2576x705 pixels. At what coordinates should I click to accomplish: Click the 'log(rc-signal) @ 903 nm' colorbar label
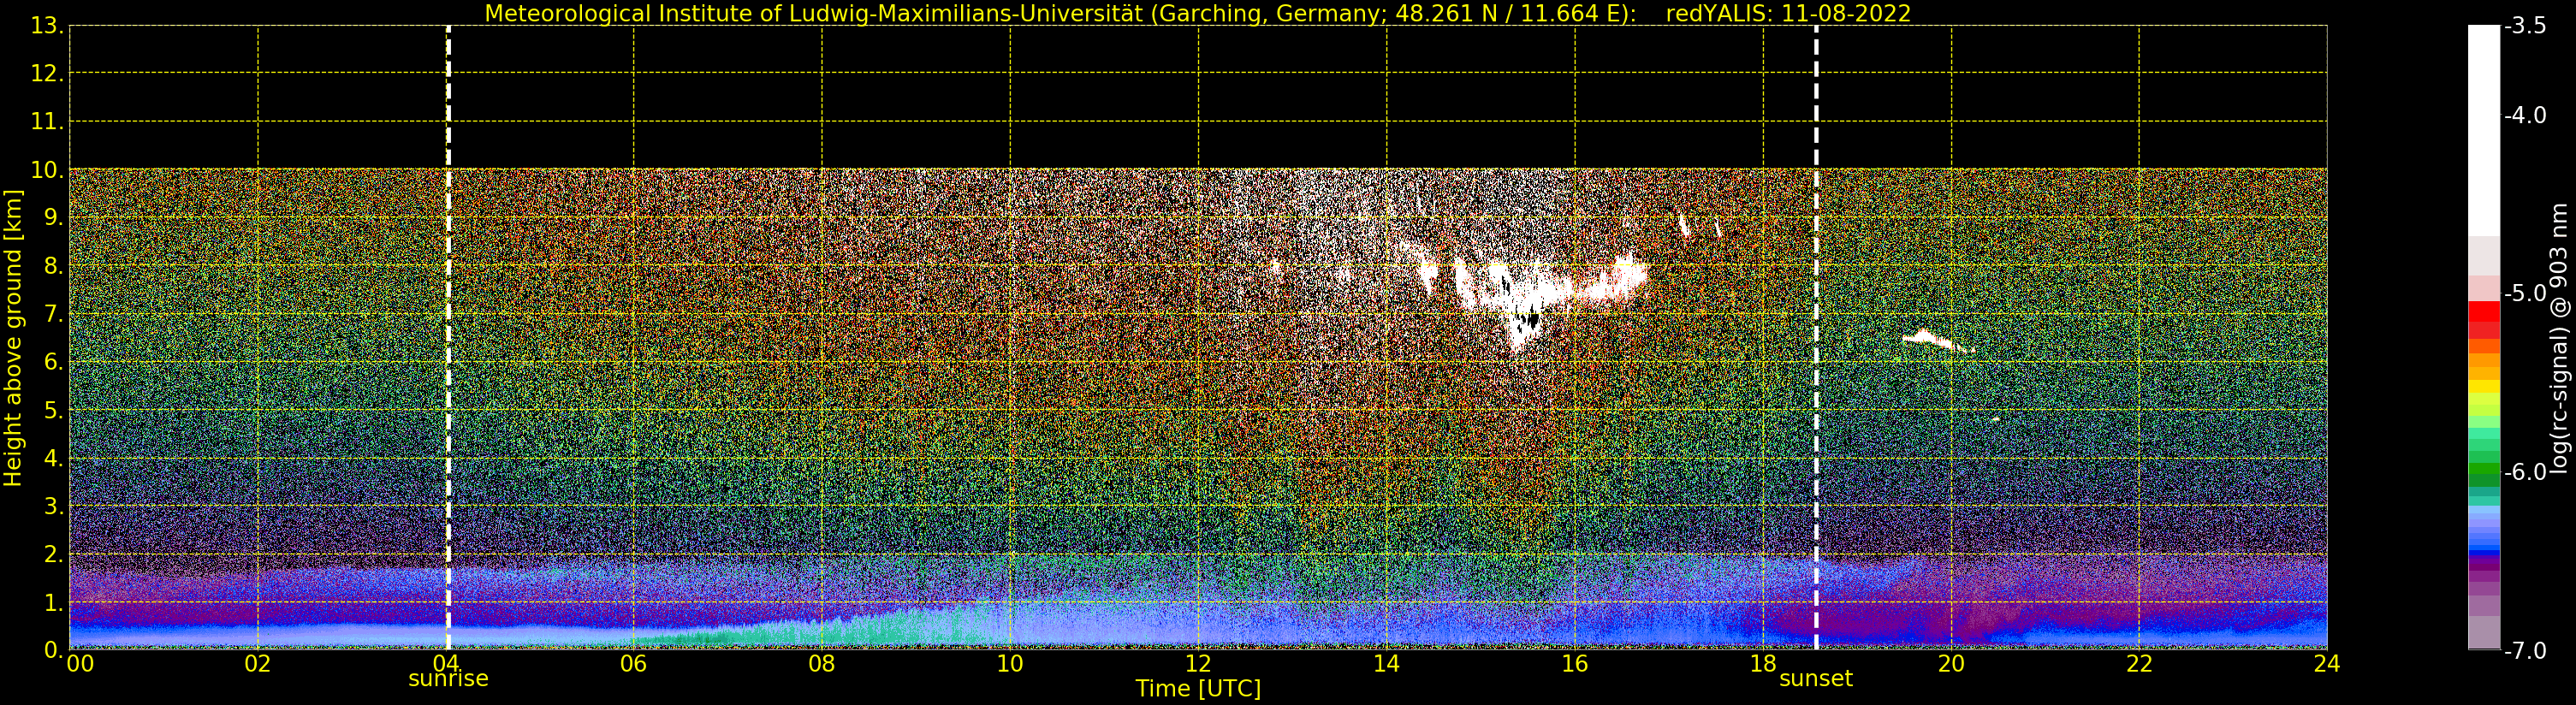coord(2559,338)
